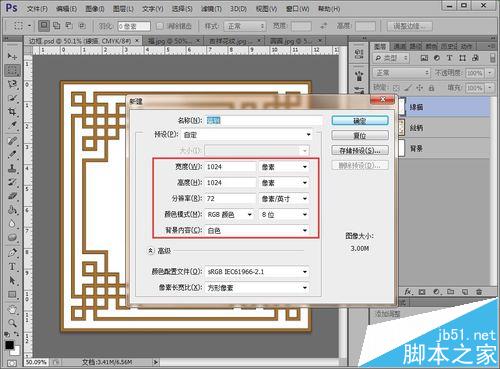Toggle lock all padlock in layers panel
500x369 pixels.
point(431,88)
